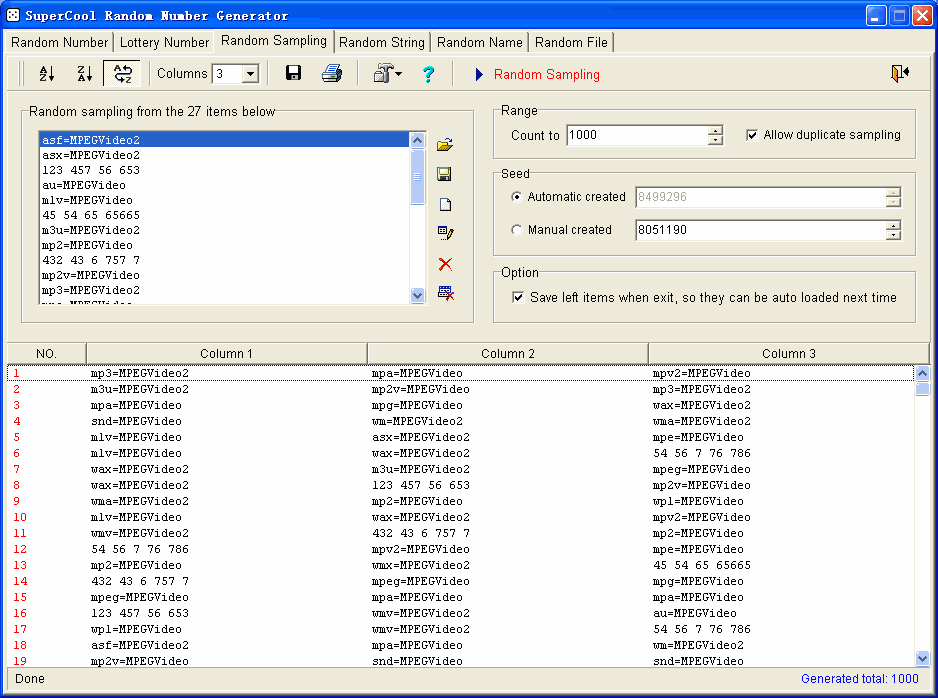938x698 pixels.
Task: Toggle Allow duplicate sampling checkbox
Action: pyautogui.click(x=752, y=135)
